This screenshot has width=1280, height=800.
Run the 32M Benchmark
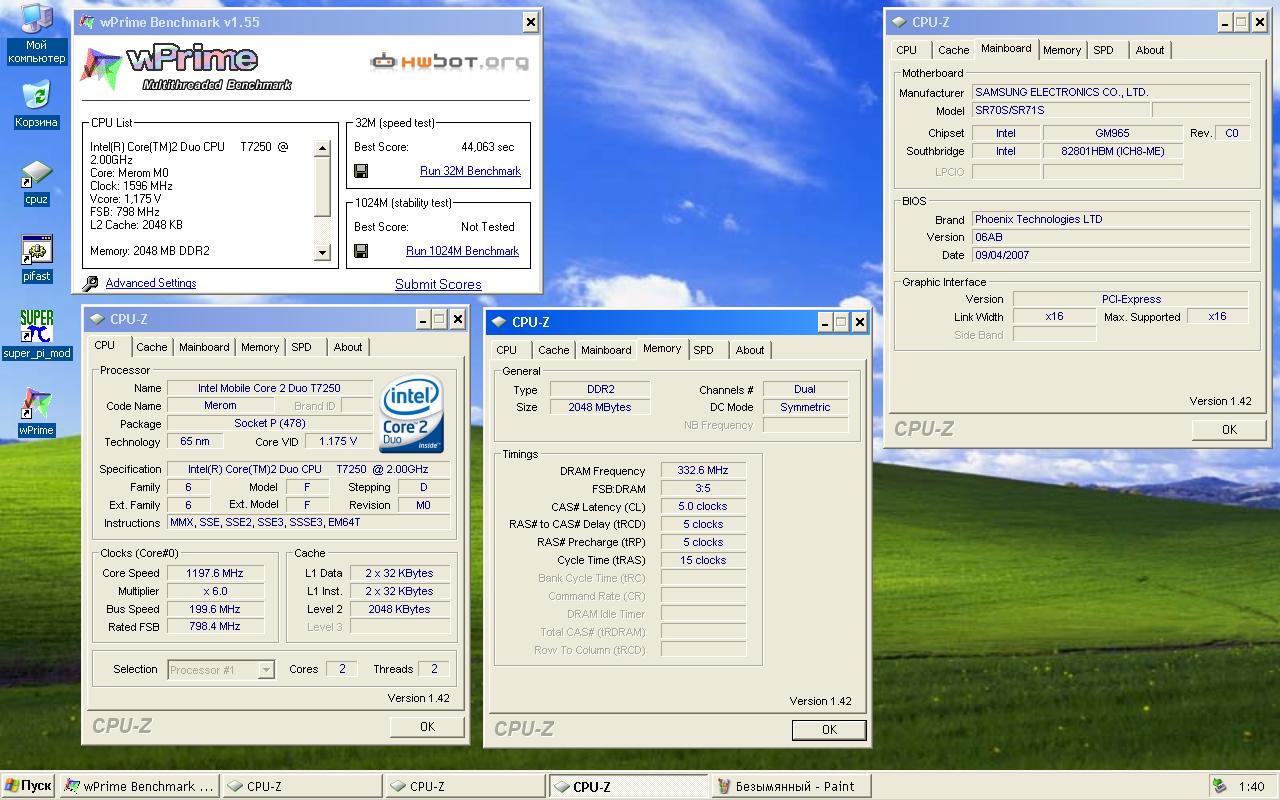470,171
